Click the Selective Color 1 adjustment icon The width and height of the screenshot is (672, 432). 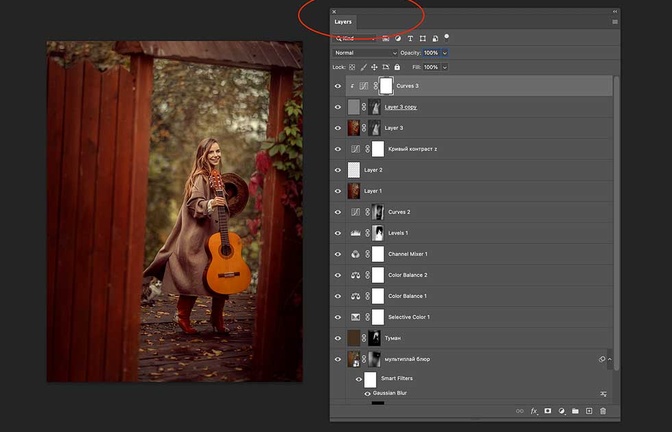355,317
